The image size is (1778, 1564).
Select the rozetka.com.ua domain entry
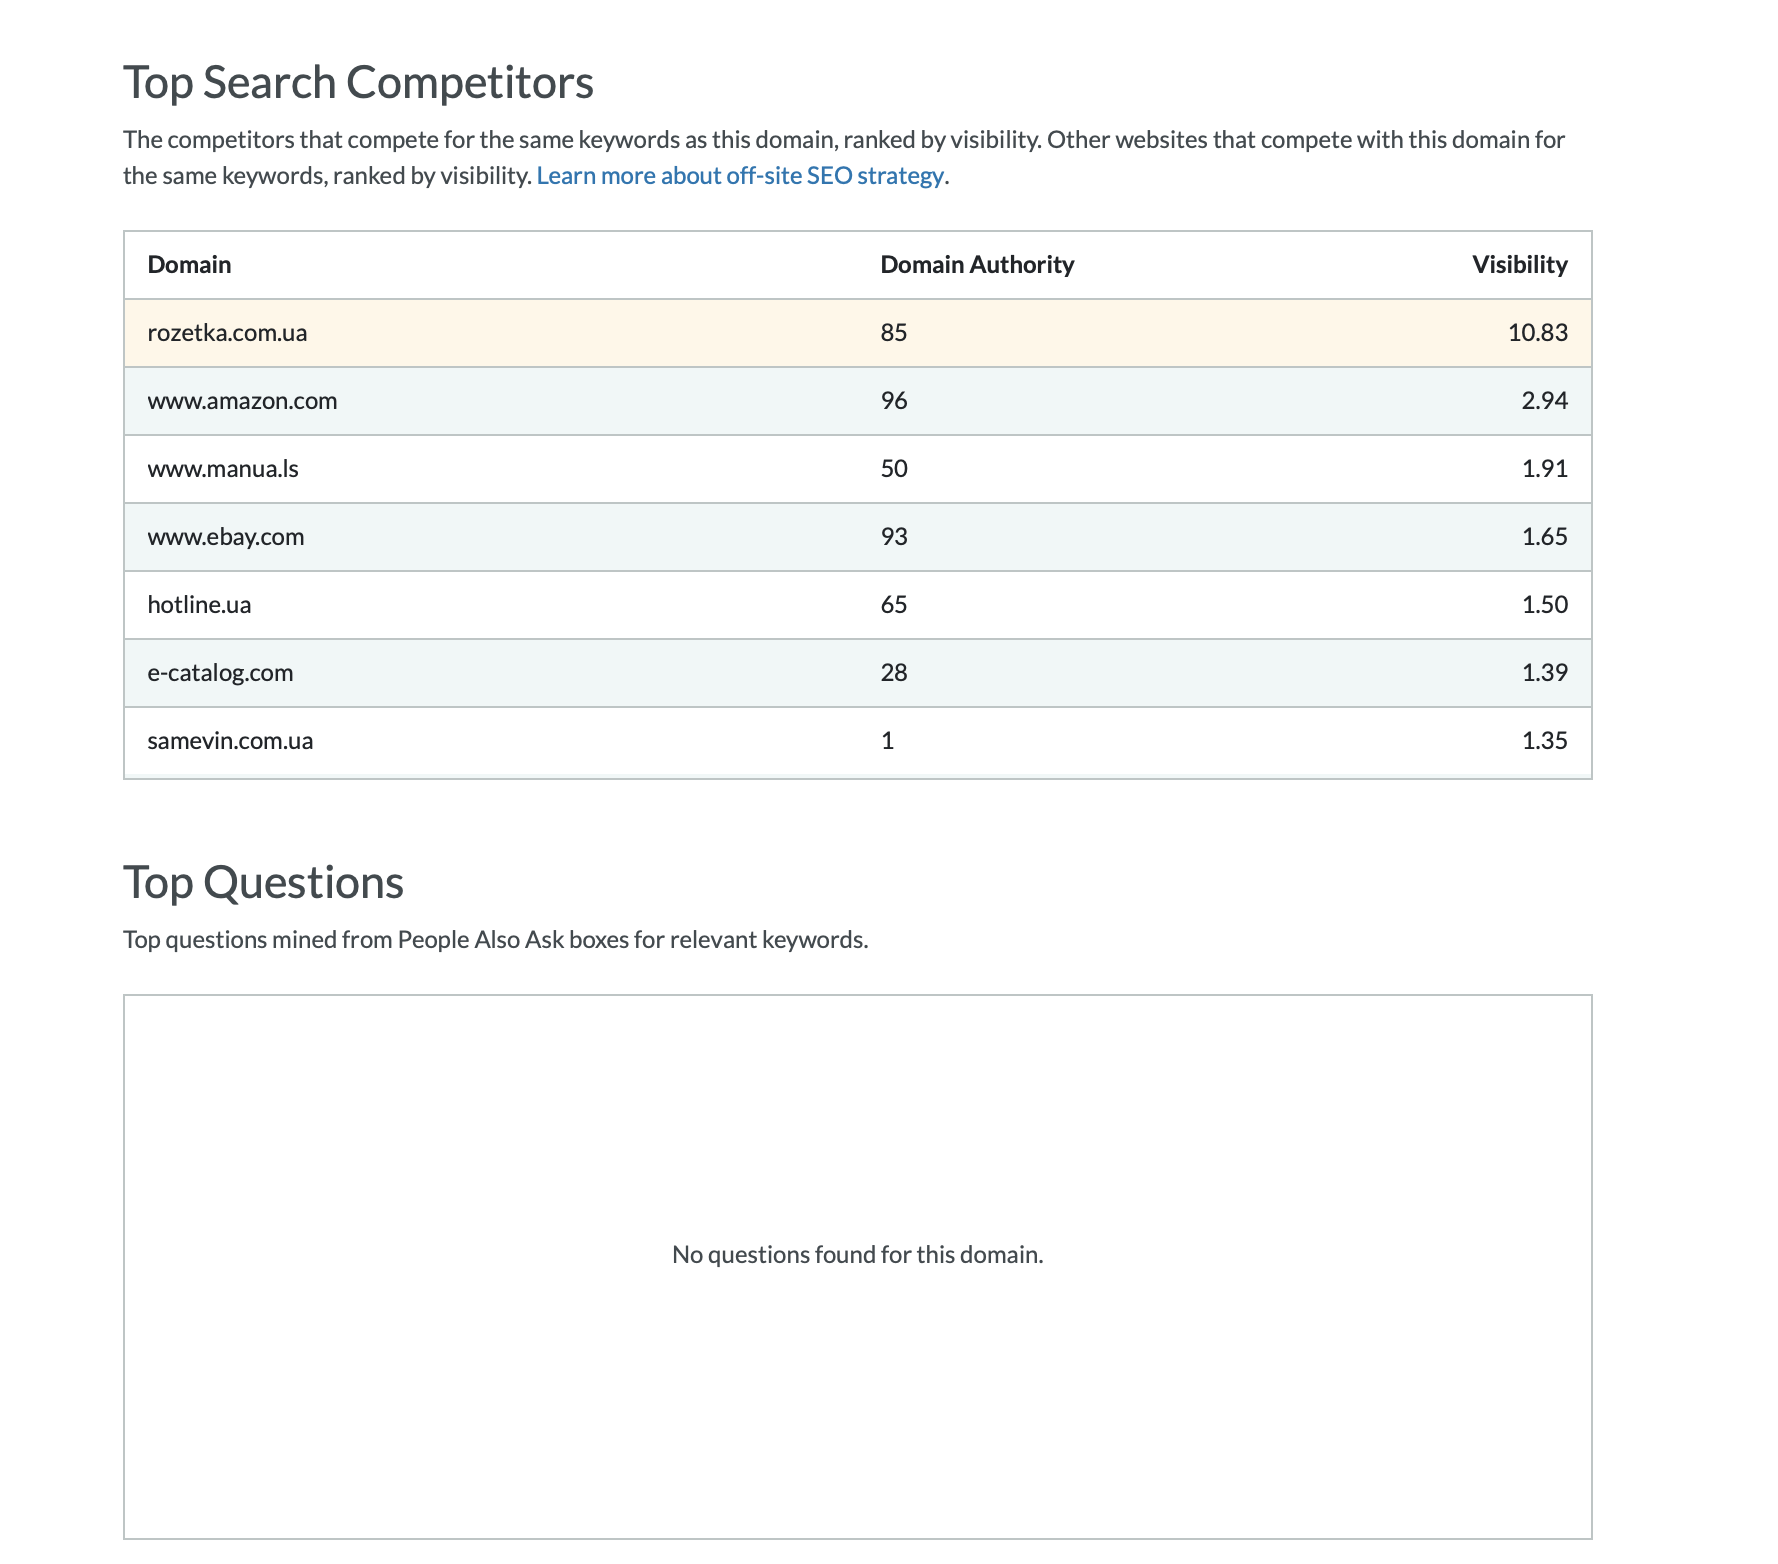coord(227,333)
